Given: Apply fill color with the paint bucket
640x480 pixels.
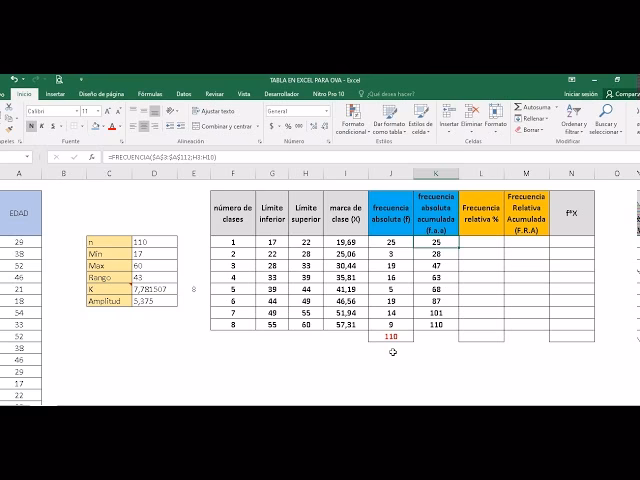Looking at the screenshot, I should tap(95, 126).
